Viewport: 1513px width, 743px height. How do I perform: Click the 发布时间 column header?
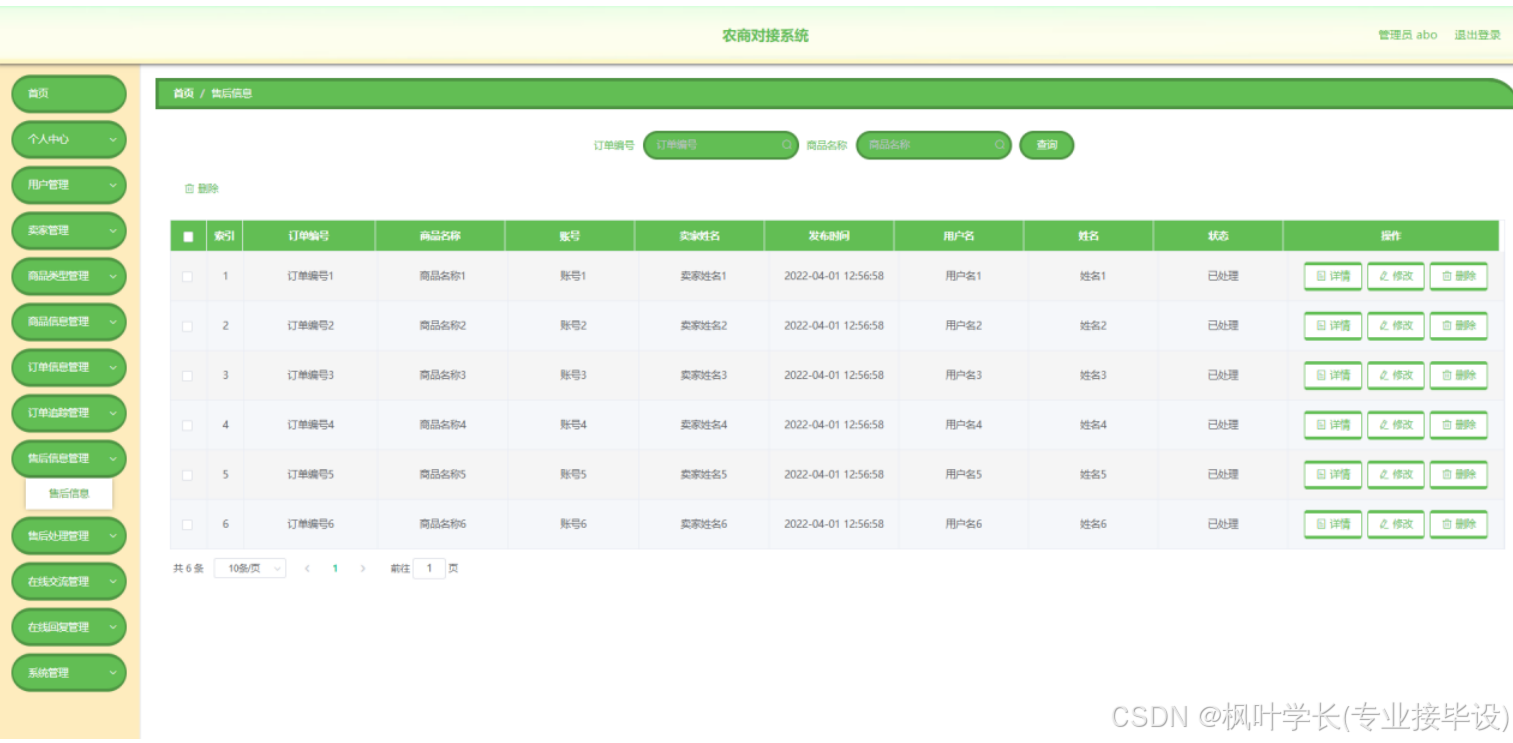click(829, 236)
